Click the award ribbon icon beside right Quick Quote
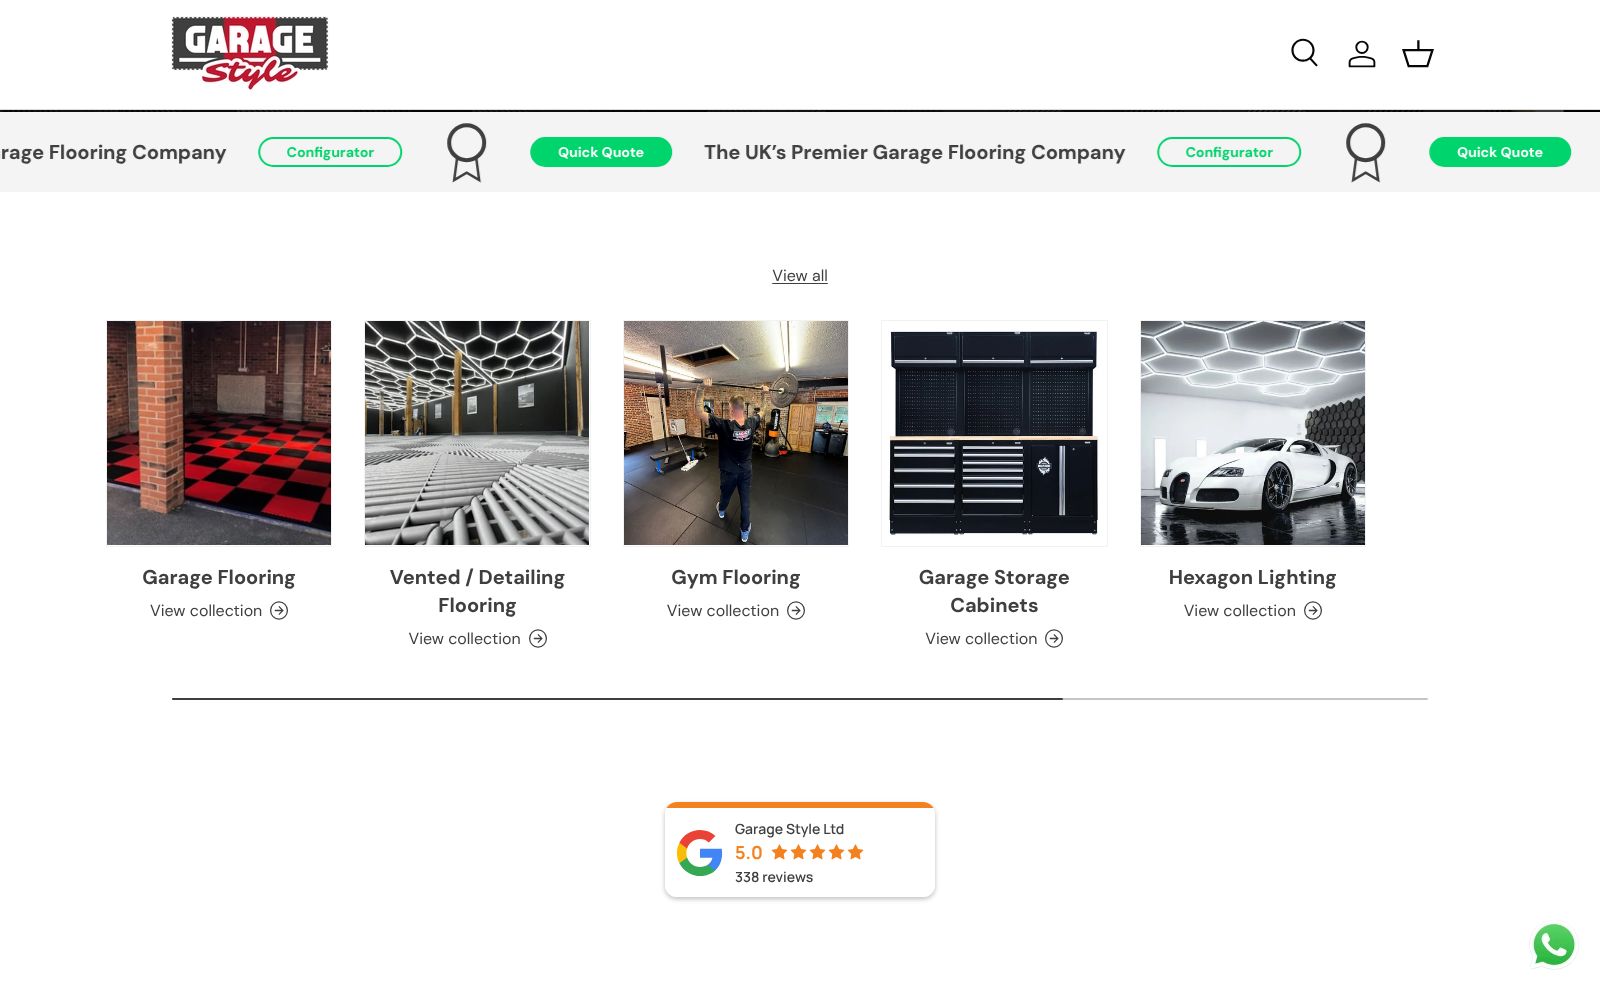The height and width of the screenshot is (1000, 1600). point(1365,152)
